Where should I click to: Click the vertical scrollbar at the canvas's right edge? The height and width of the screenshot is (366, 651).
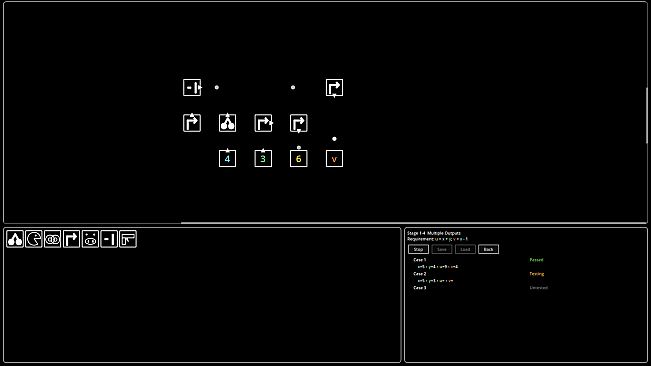(x=646, y=116)
